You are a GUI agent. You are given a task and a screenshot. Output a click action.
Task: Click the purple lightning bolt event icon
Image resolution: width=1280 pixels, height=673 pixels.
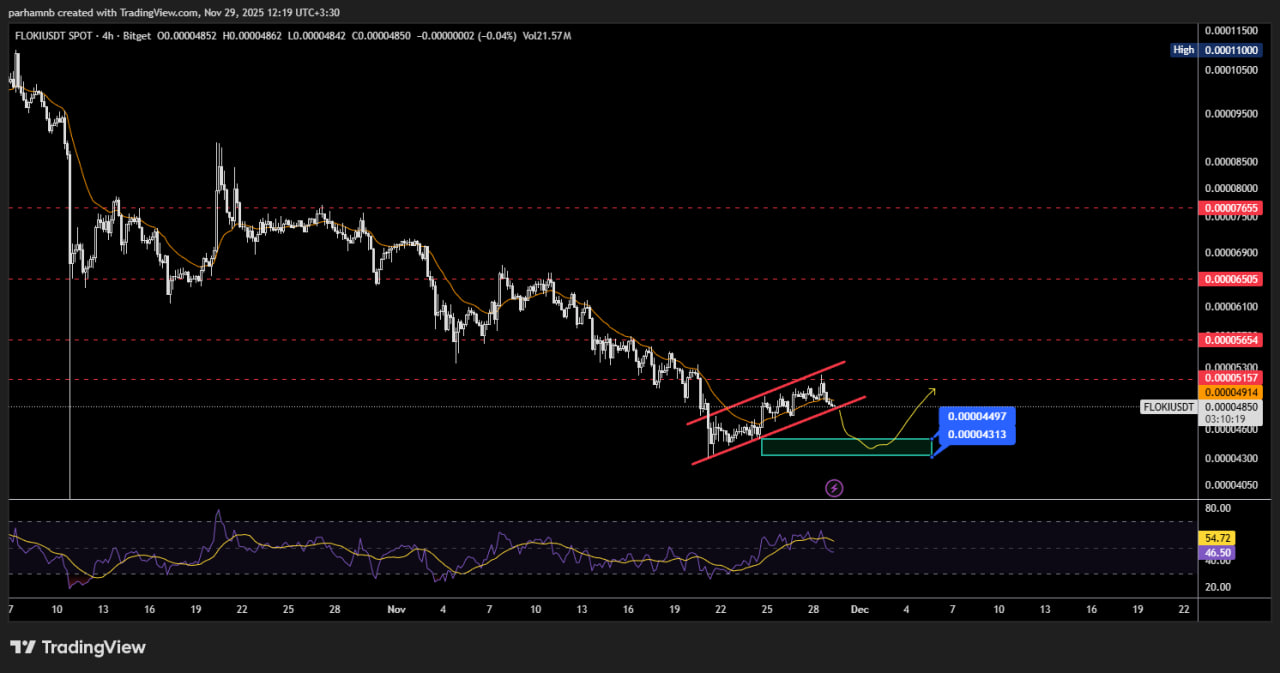tap(834, 488)
